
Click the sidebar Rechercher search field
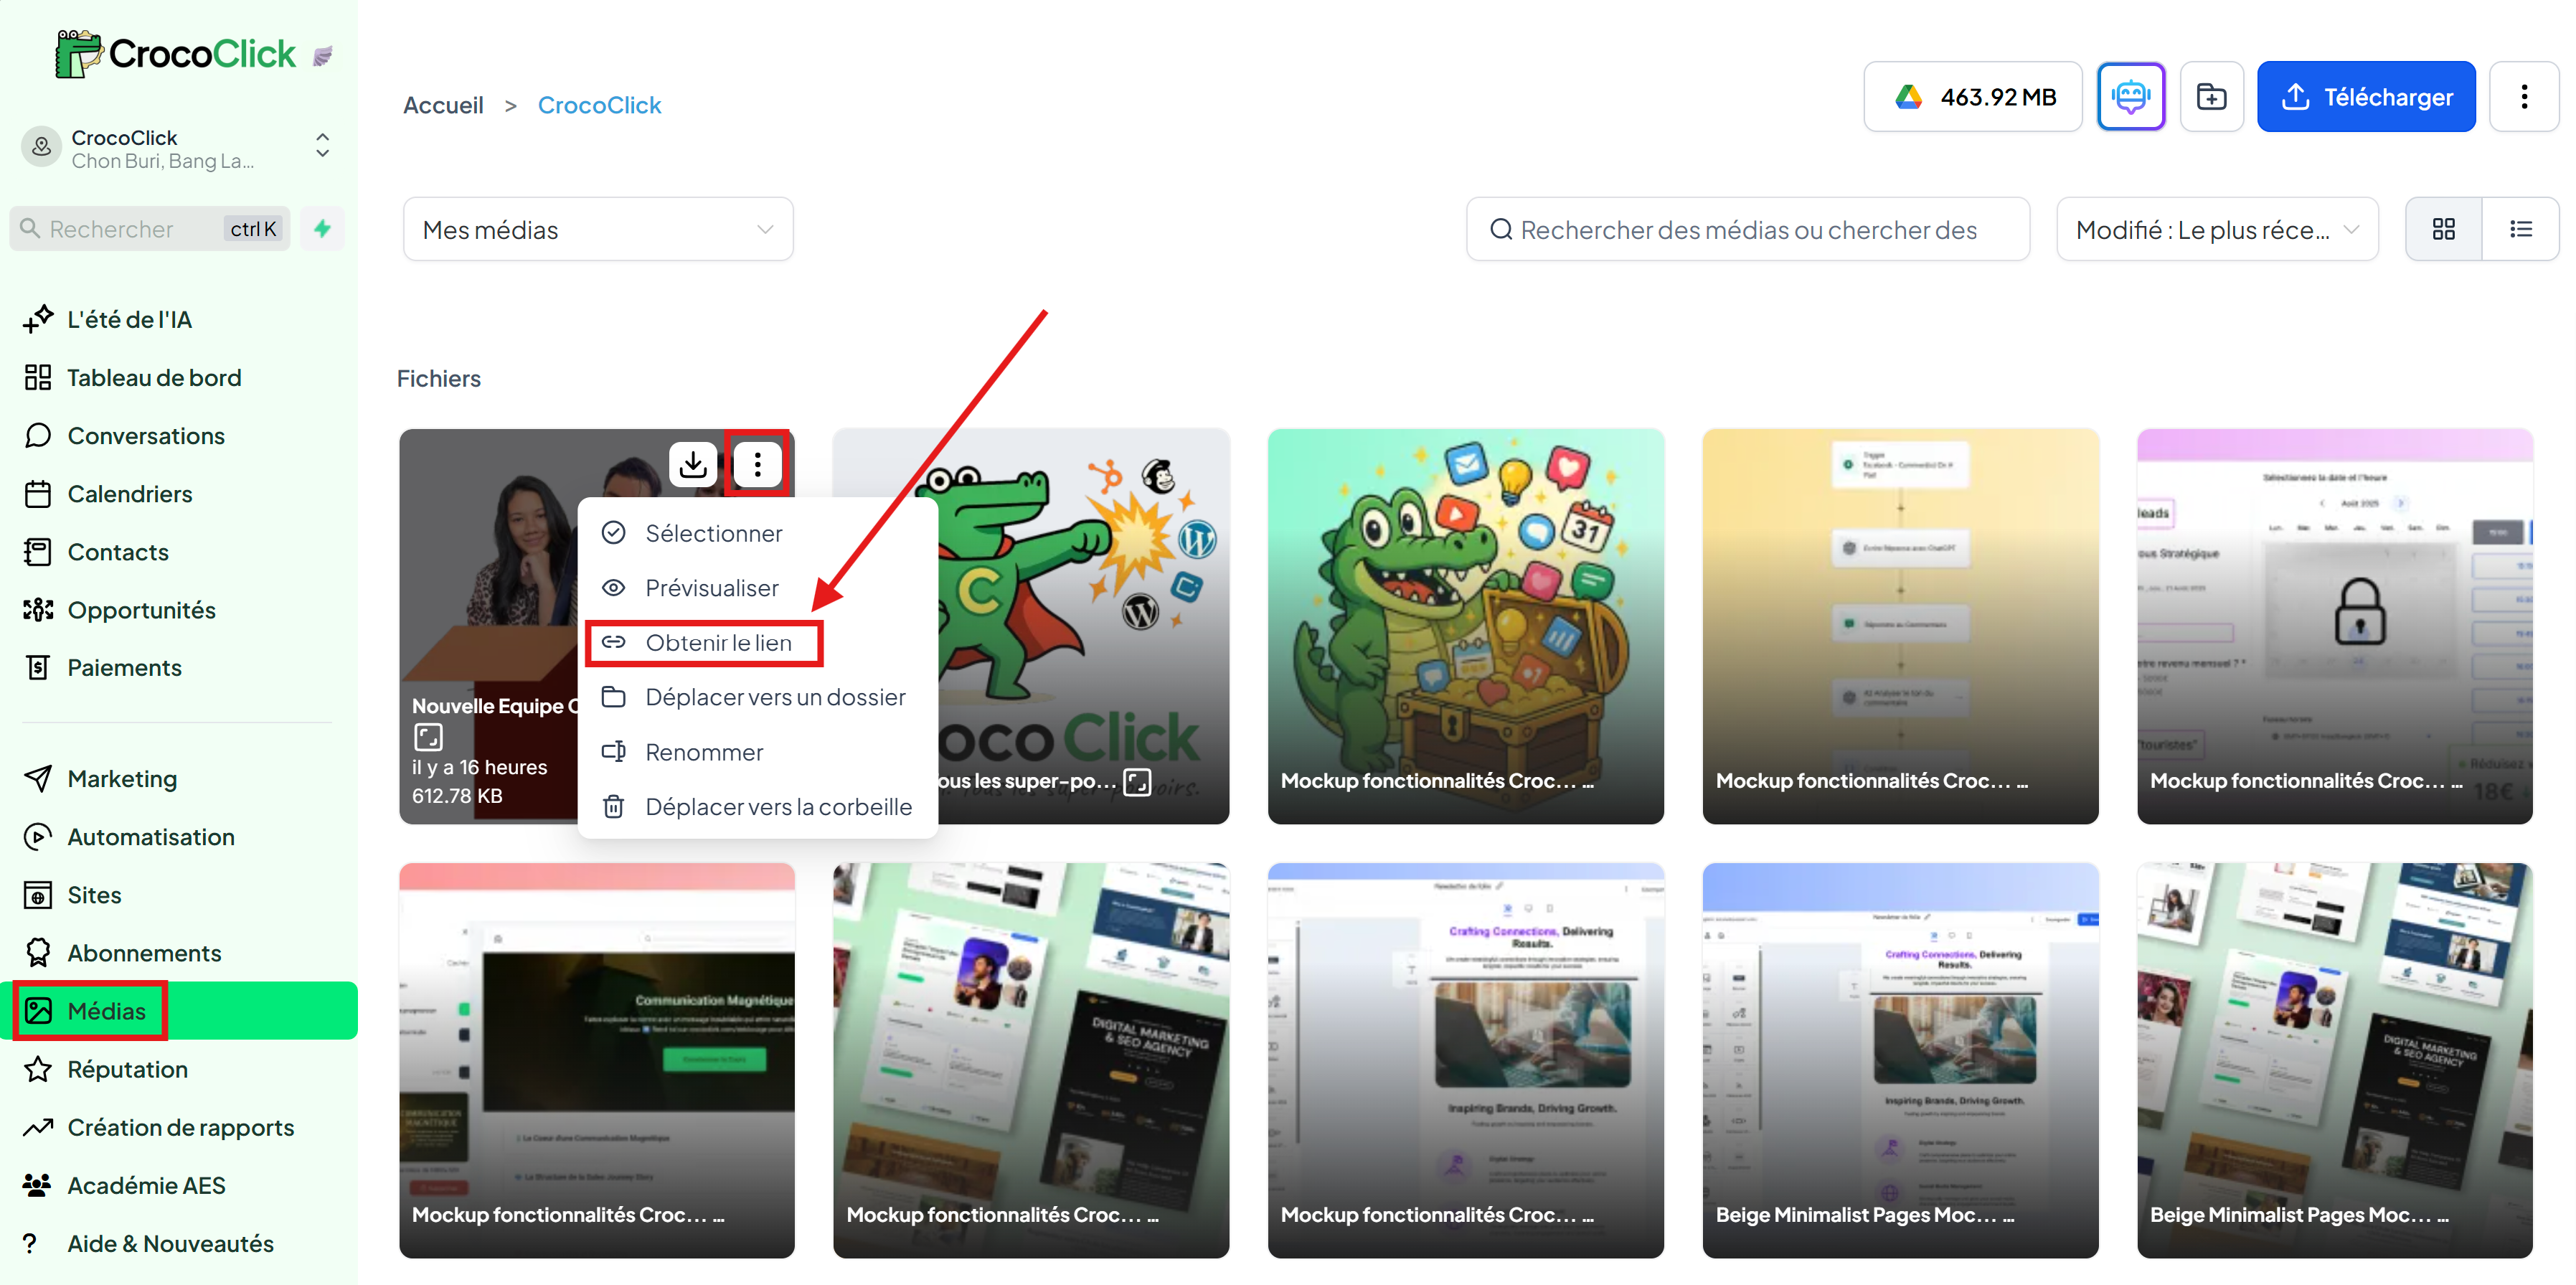(150, 229)
